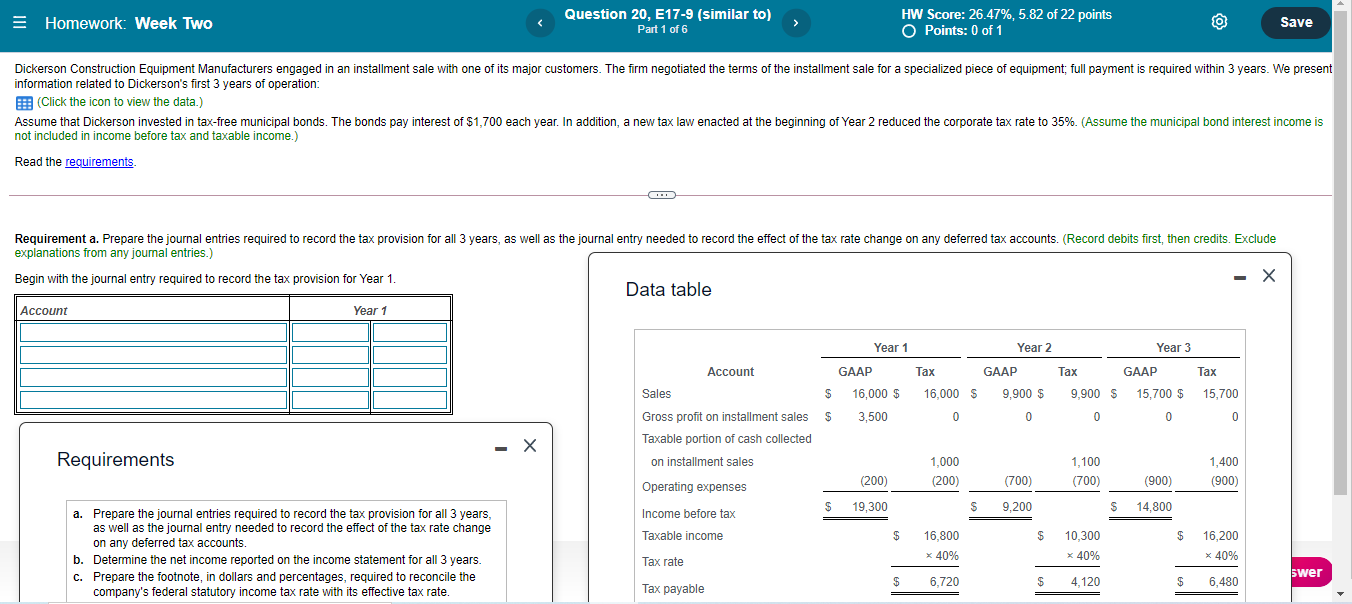Close the Data table window
1352x604 pixels.
tap(1268, 276)
